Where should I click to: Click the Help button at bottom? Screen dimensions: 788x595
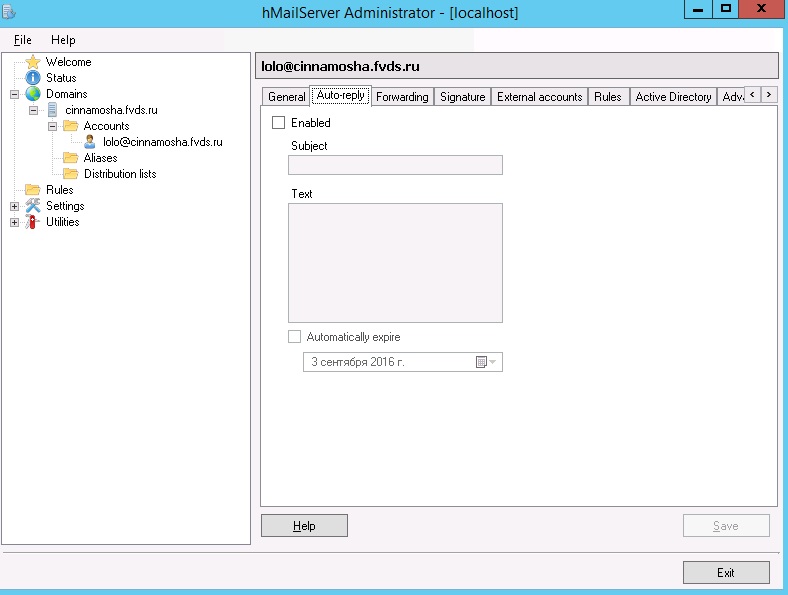coord(304,526)
